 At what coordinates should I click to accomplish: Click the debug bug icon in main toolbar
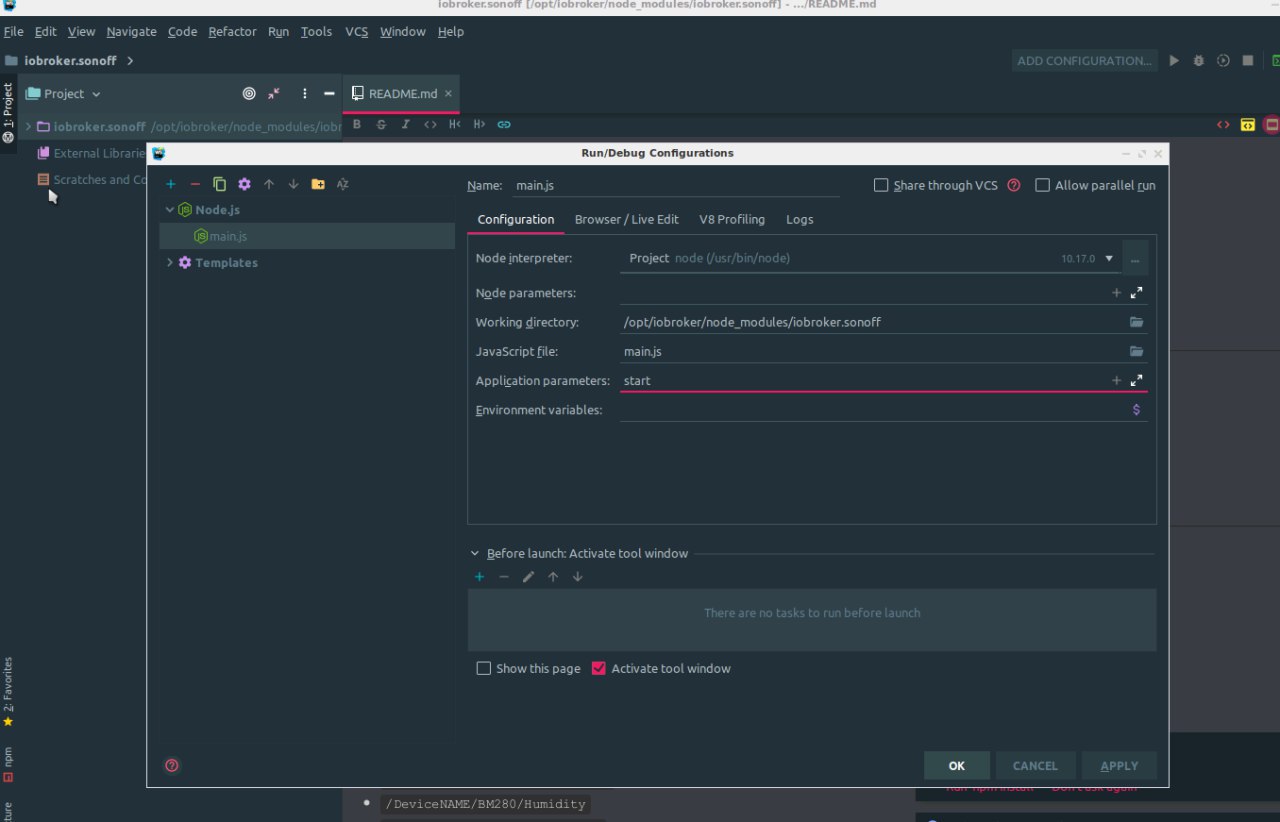1199,61
